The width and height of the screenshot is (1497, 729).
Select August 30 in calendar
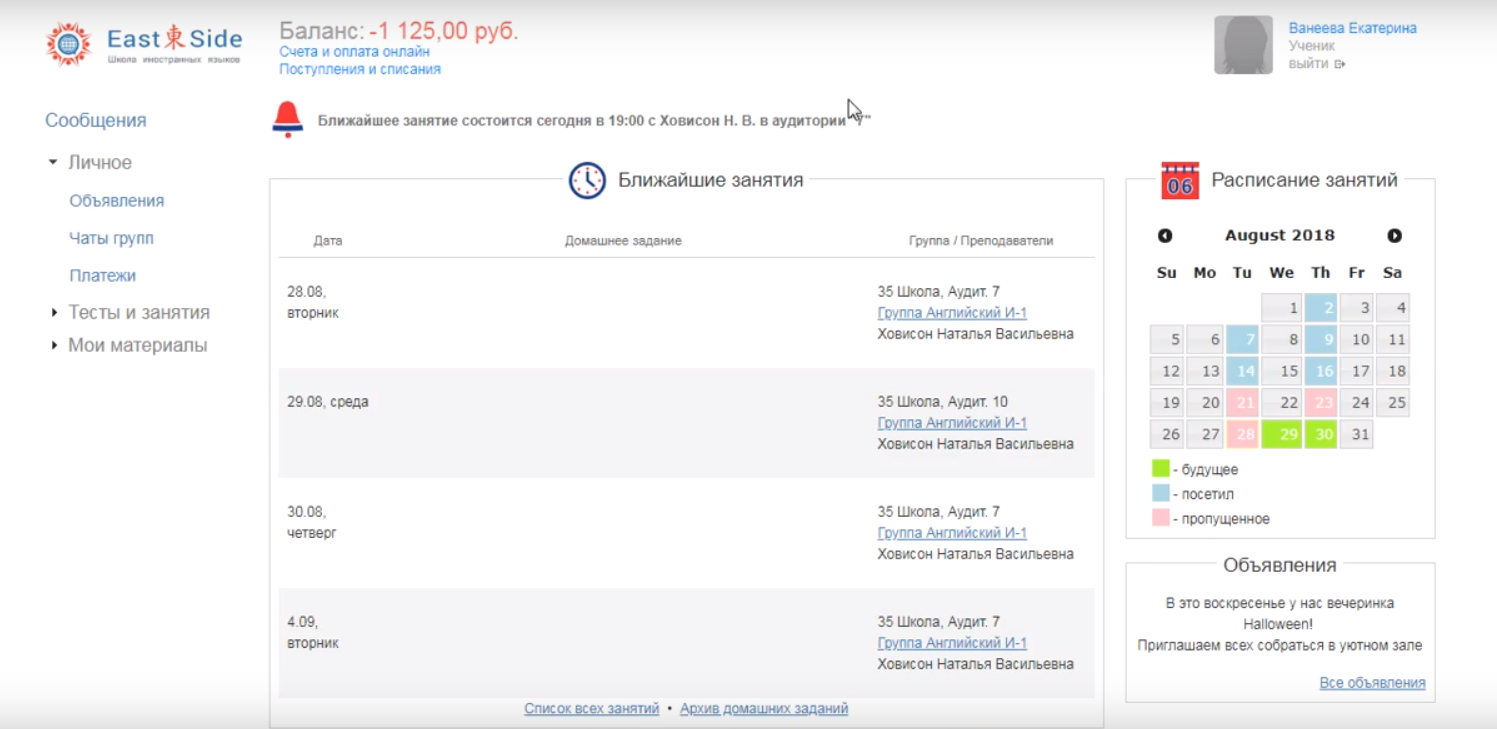click(1321, 434)
